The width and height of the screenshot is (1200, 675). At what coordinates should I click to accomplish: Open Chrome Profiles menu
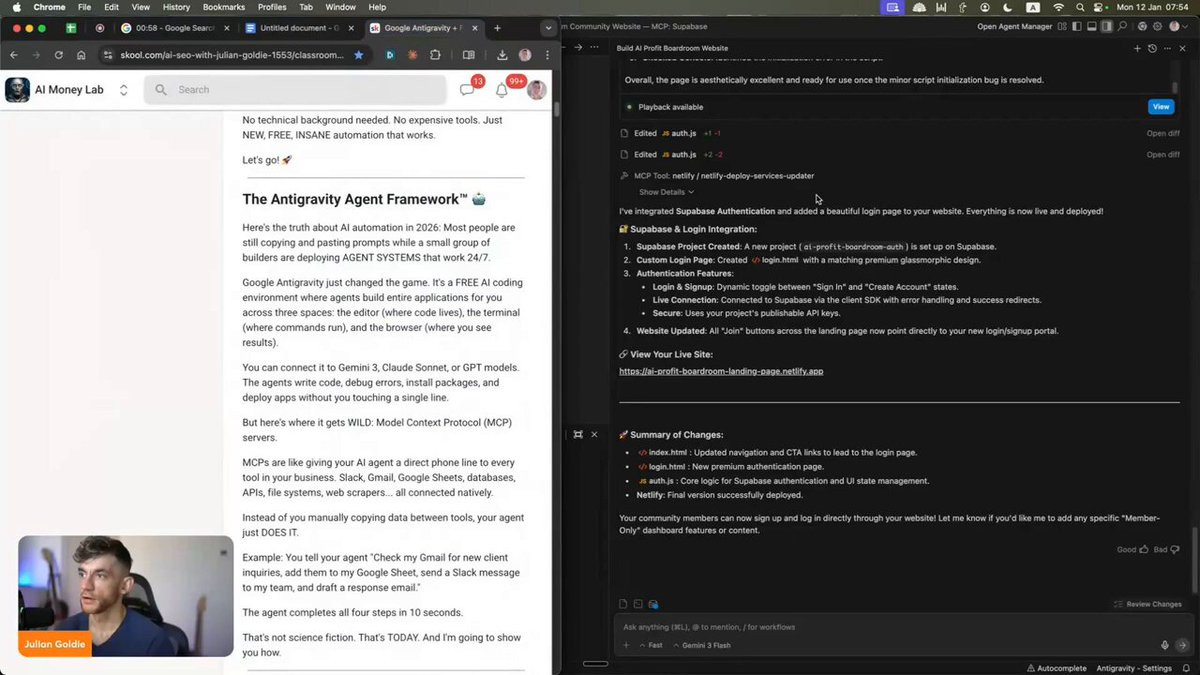pos(272,7)
